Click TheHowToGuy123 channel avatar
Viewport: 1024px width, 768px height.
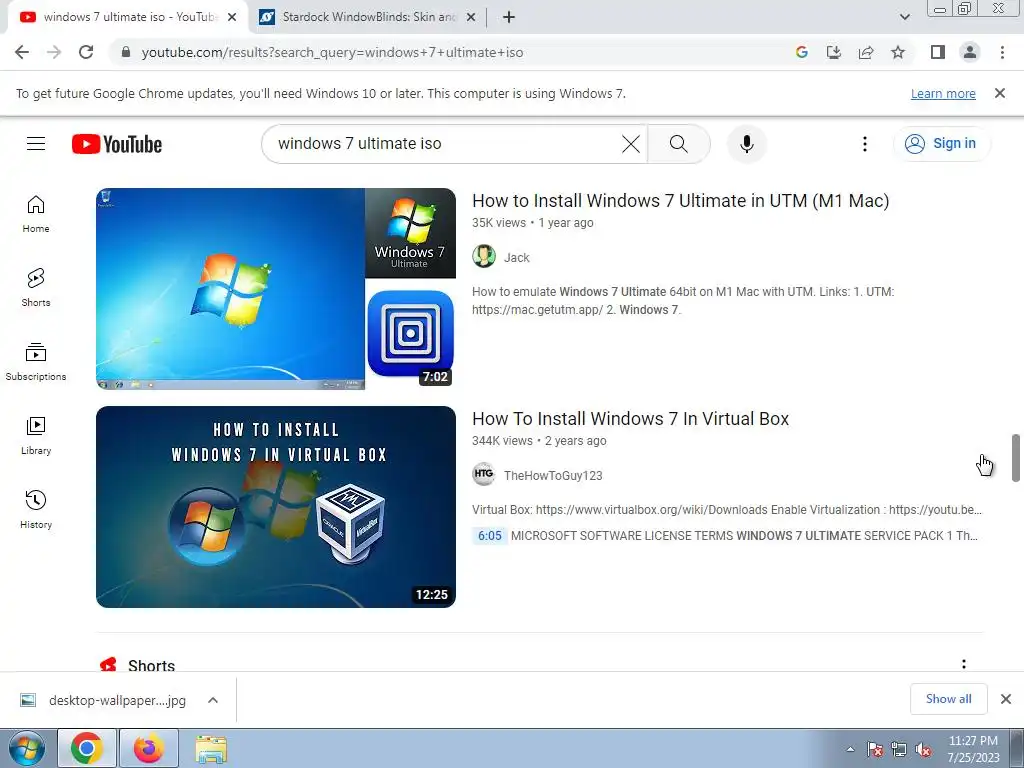[484, 474]
